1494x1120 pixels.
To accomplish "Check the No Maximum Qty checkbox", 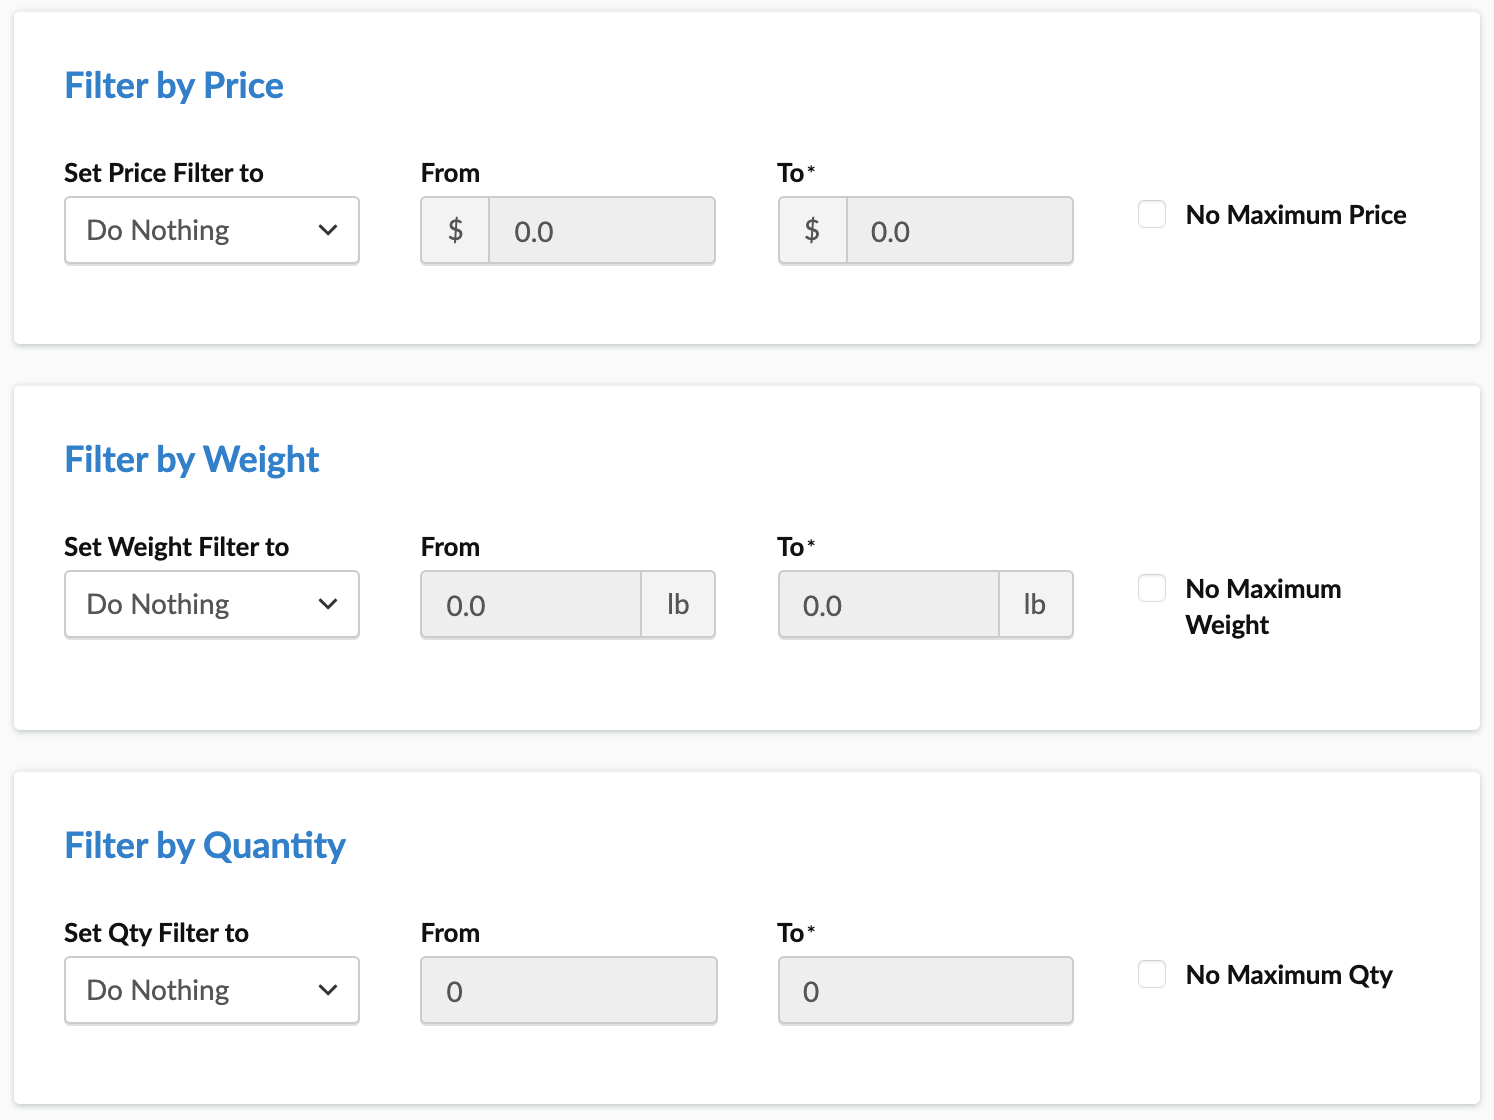I will (x=1152, y=974).
